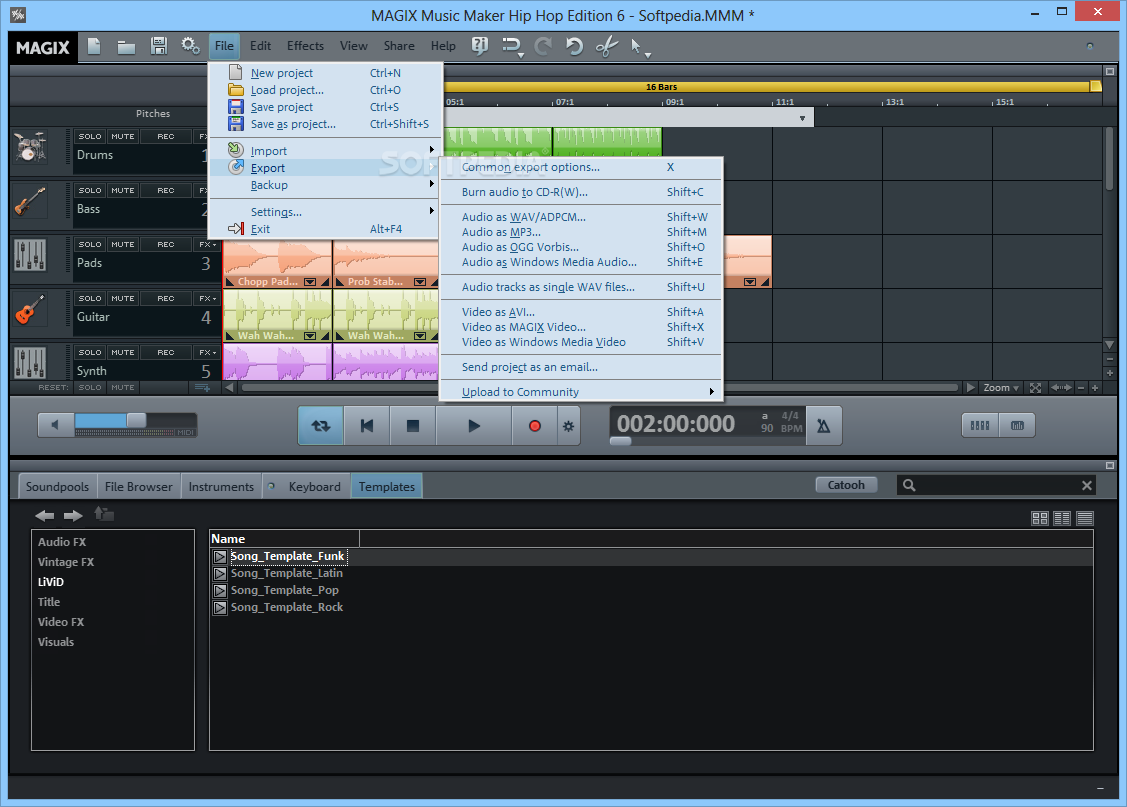Arm REC on the Guitar track
This screenshot has width=1127, height=807.
coord(166,298)
